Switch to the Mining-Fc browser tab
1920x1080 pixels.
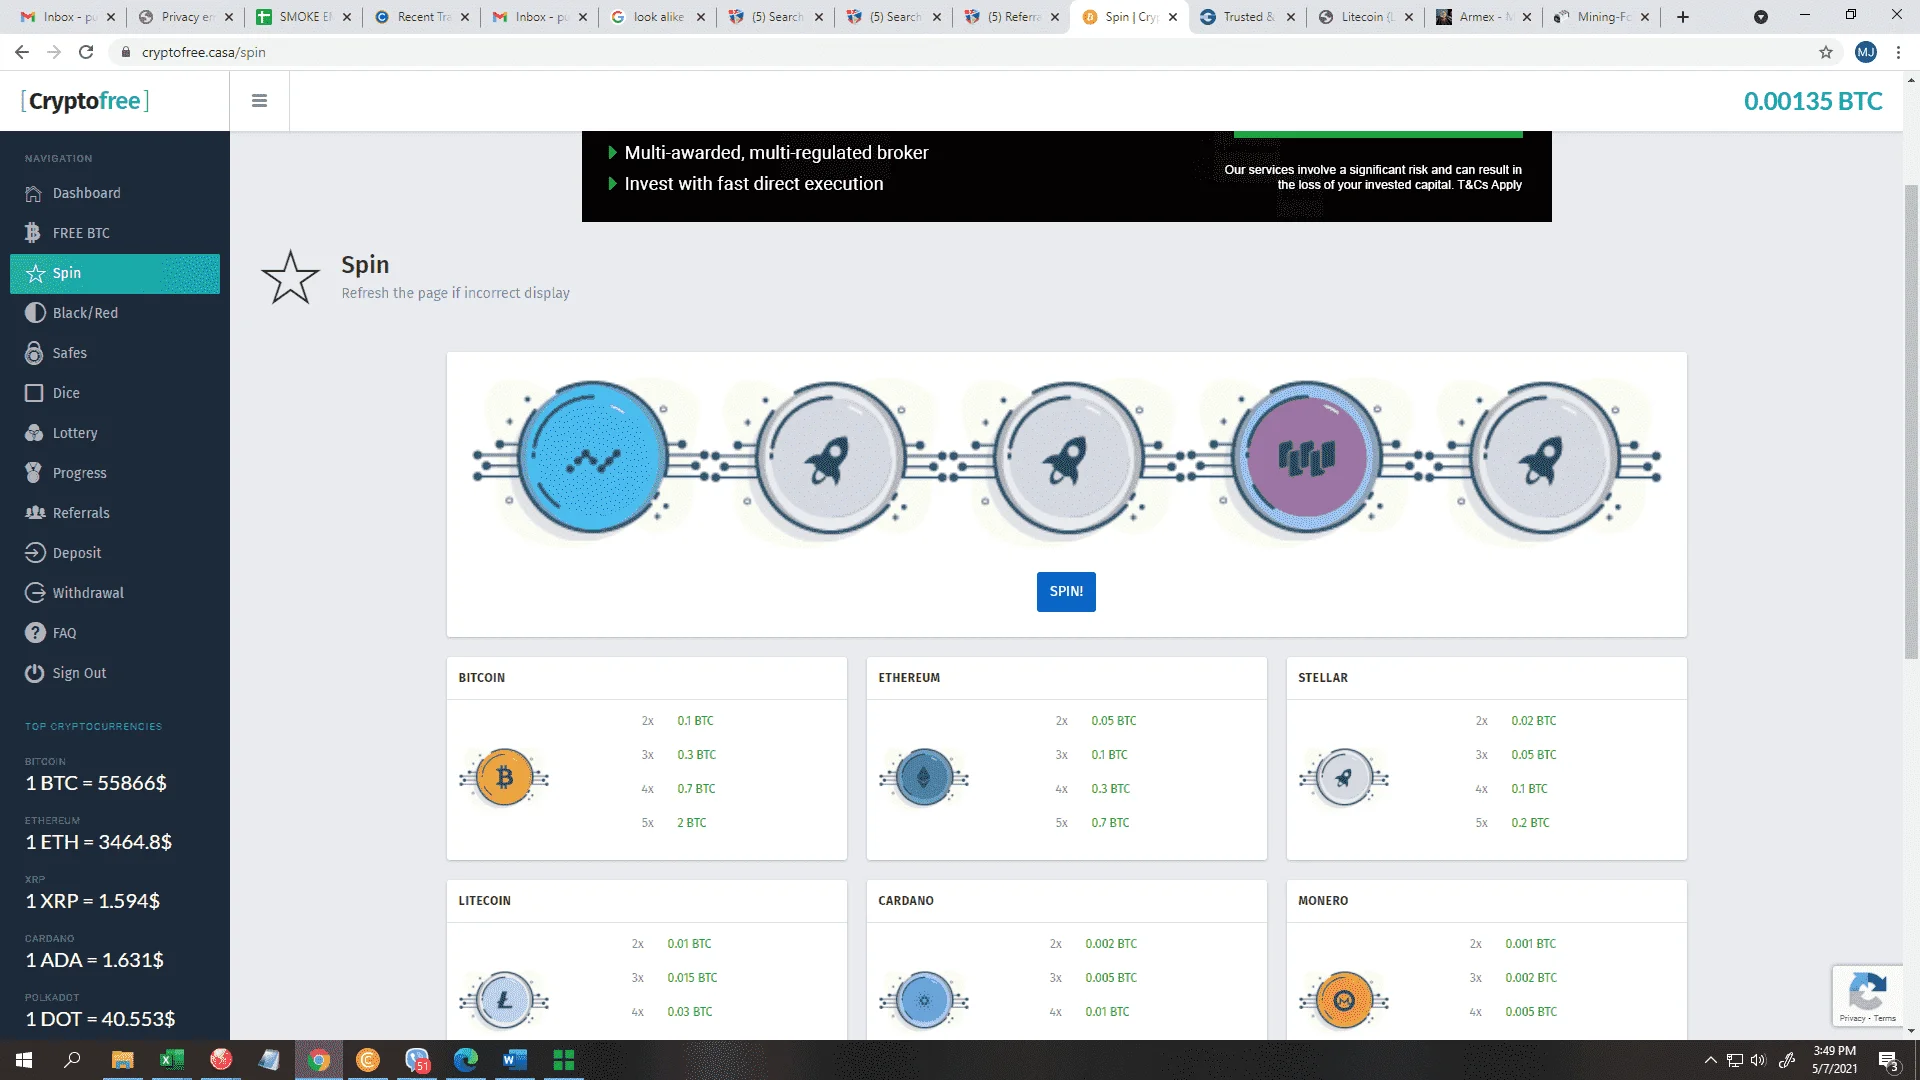click(1602, 17)
